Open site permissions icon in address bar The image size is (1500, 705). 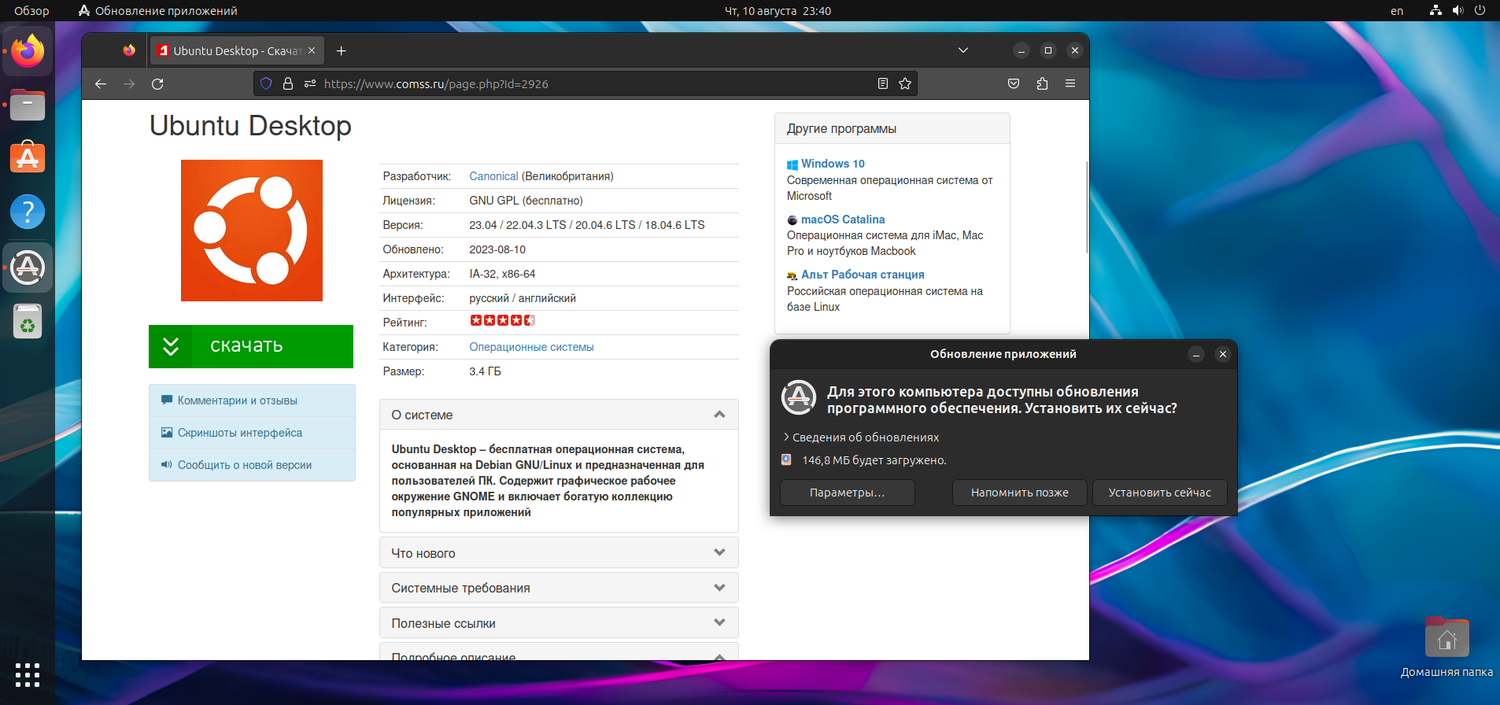coord(310,84)
